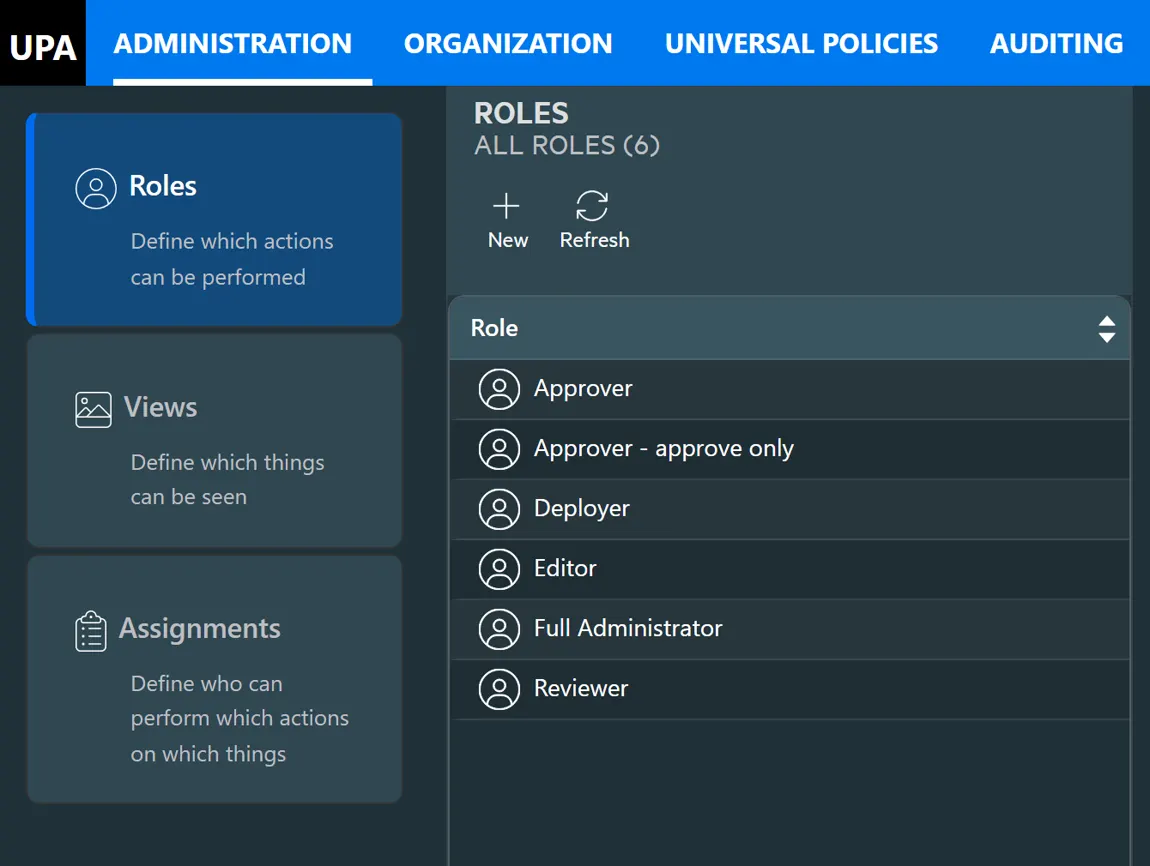The height and width of the screenshot is (866, 1150).
Task: Click the Refresh arrows icon
Action: [592, 206]
